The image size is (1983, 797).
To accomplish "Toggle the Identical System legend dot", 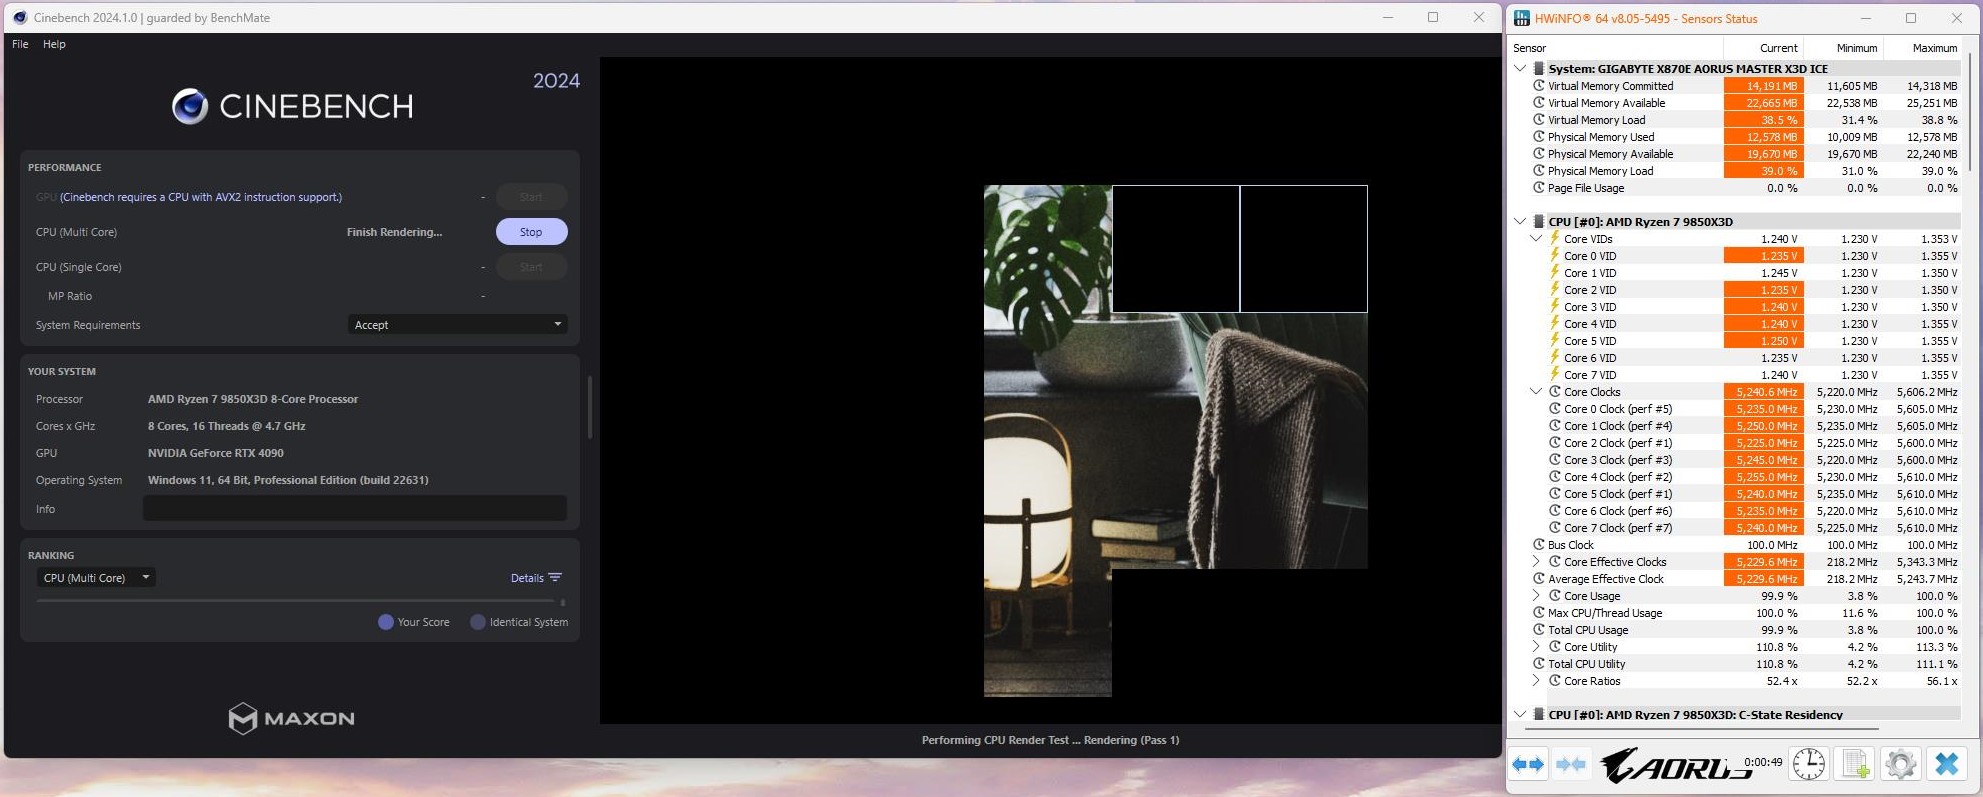I will click(x=478, y=622).
